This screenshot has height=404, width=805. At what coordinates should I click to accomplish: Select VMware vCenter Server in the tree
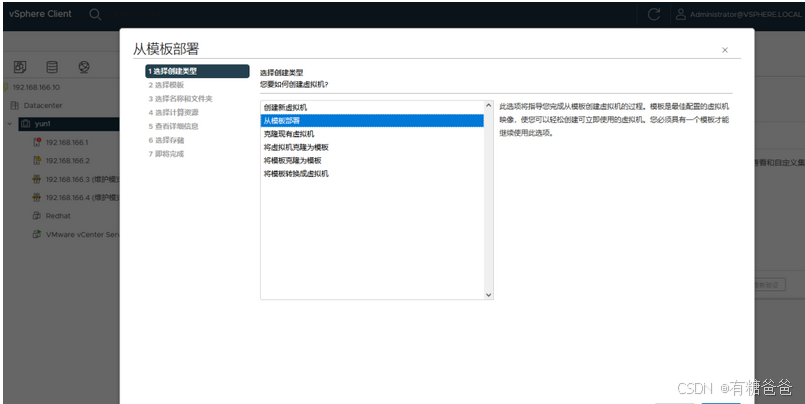coord(82,234)
